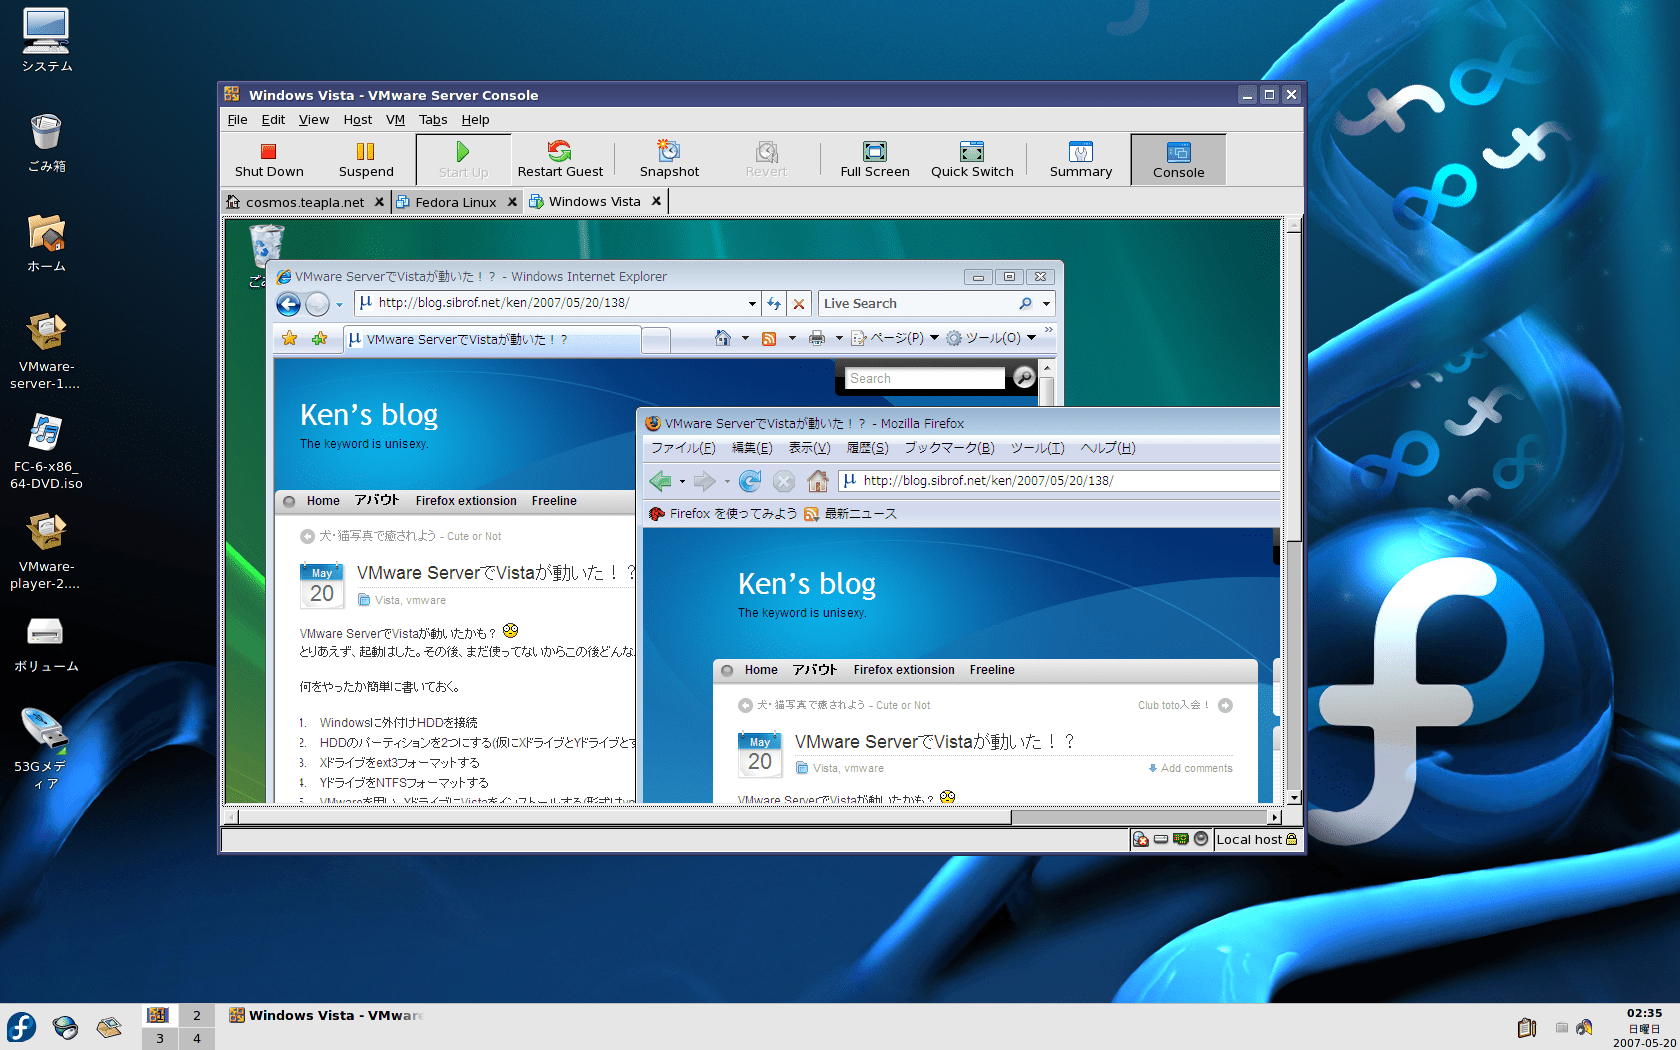Open the Summary view
Screen dimensions: 1680x1050
(x=1081, y=160)
